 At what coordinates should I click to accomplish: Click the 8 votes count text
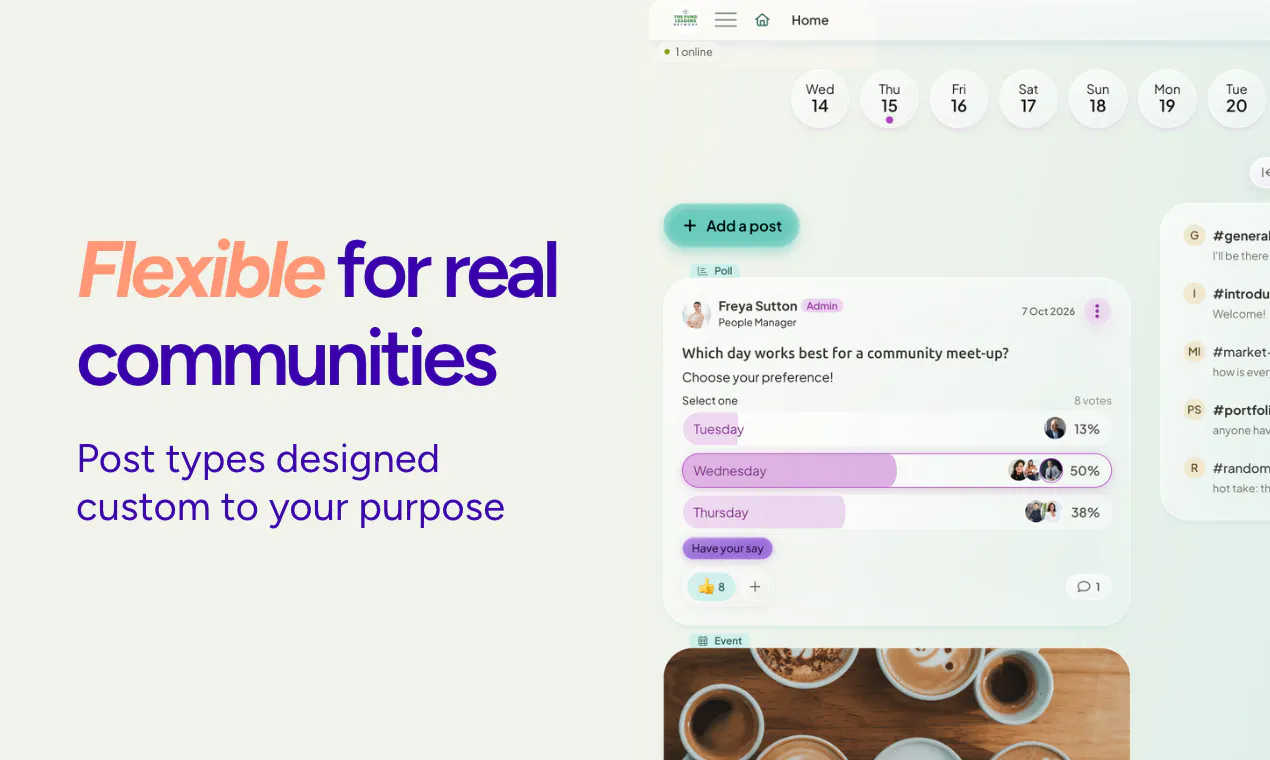coord(1093,401)
